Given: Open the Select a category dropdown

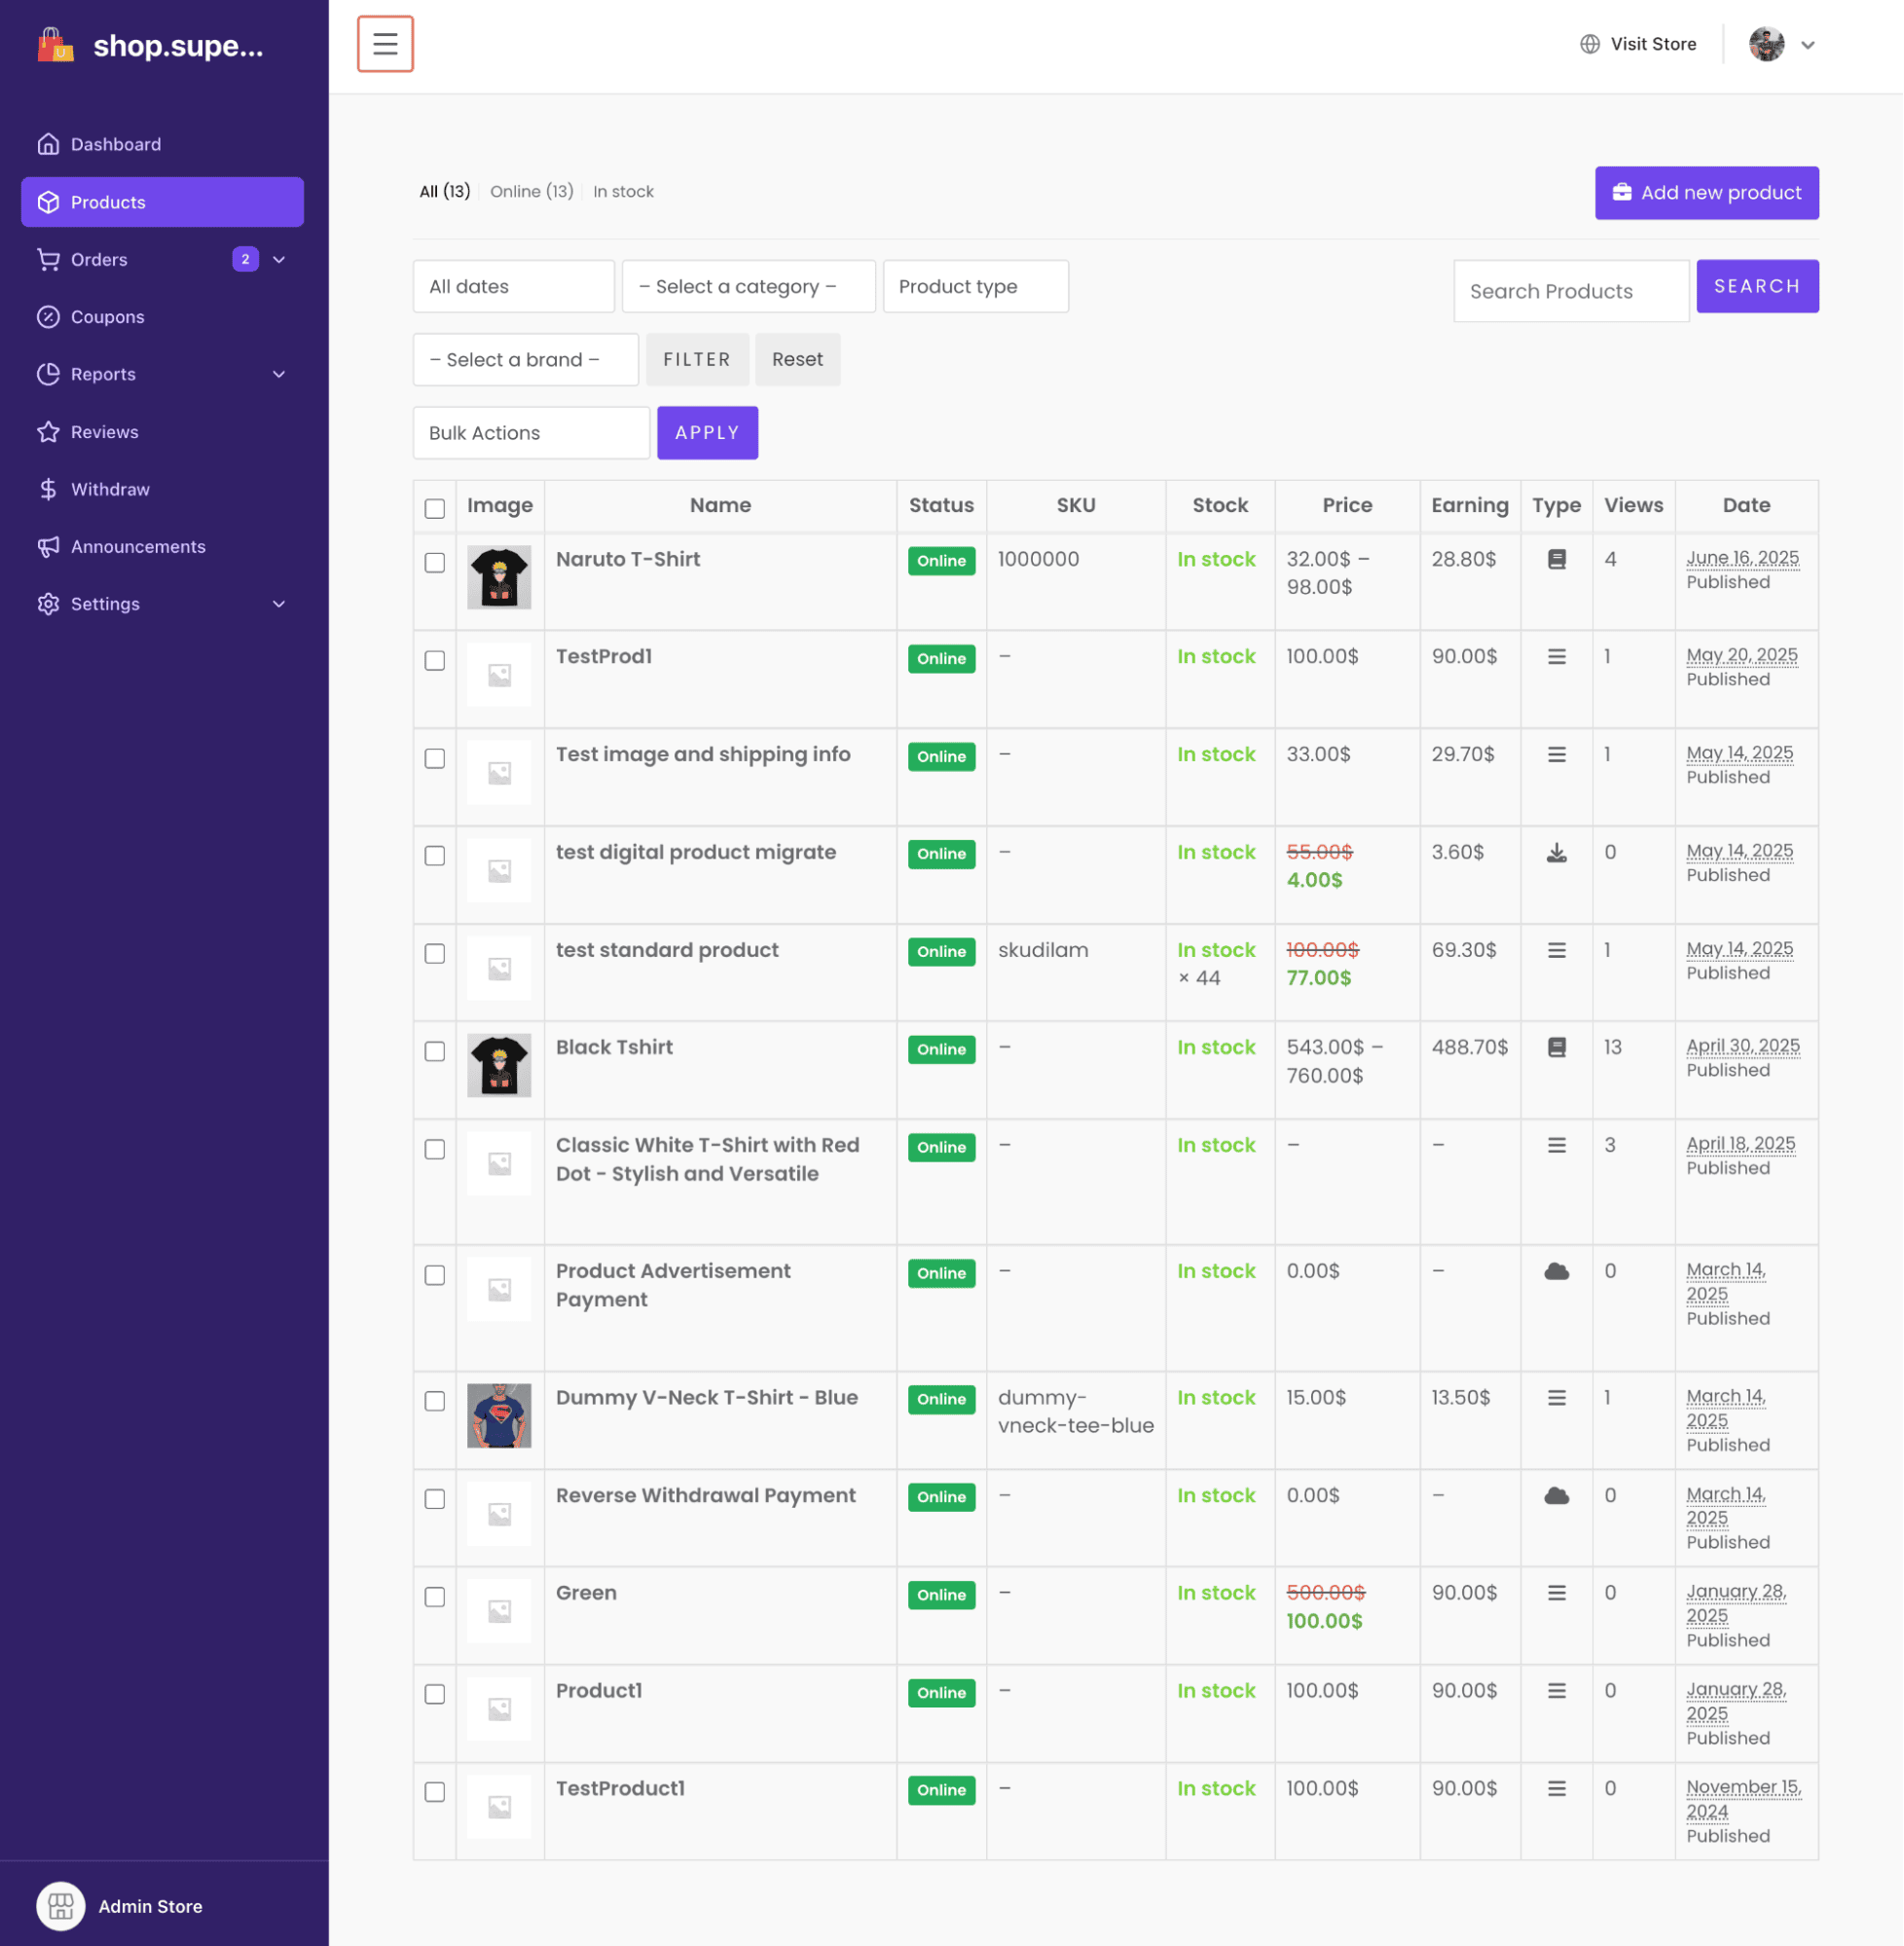Looking at the screenshot, I should (748, 286).
